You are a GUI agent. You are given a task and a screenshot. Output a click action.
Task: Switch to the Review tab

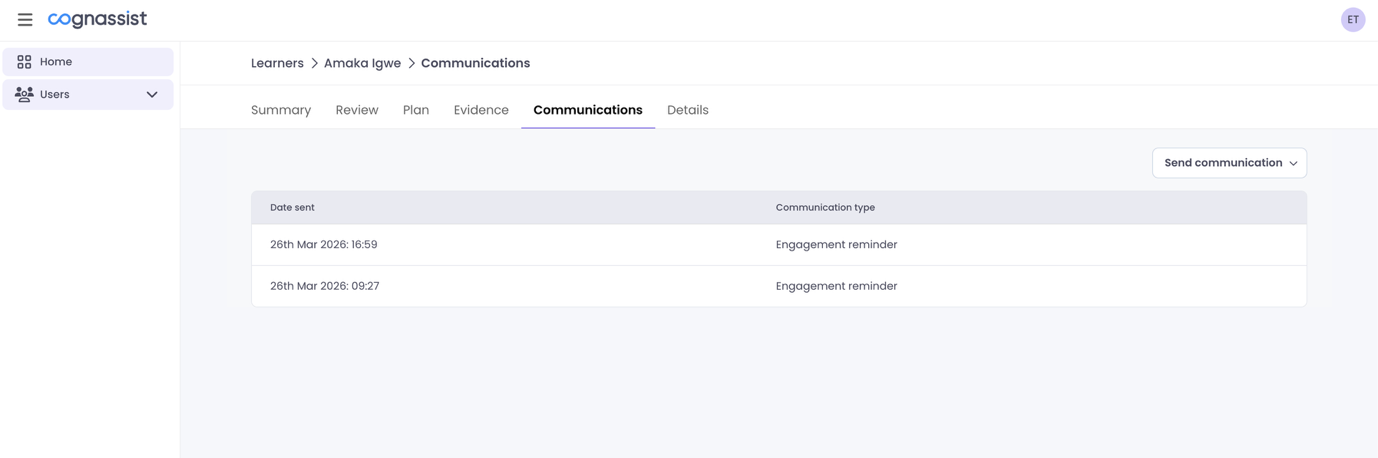pos(357,110)
